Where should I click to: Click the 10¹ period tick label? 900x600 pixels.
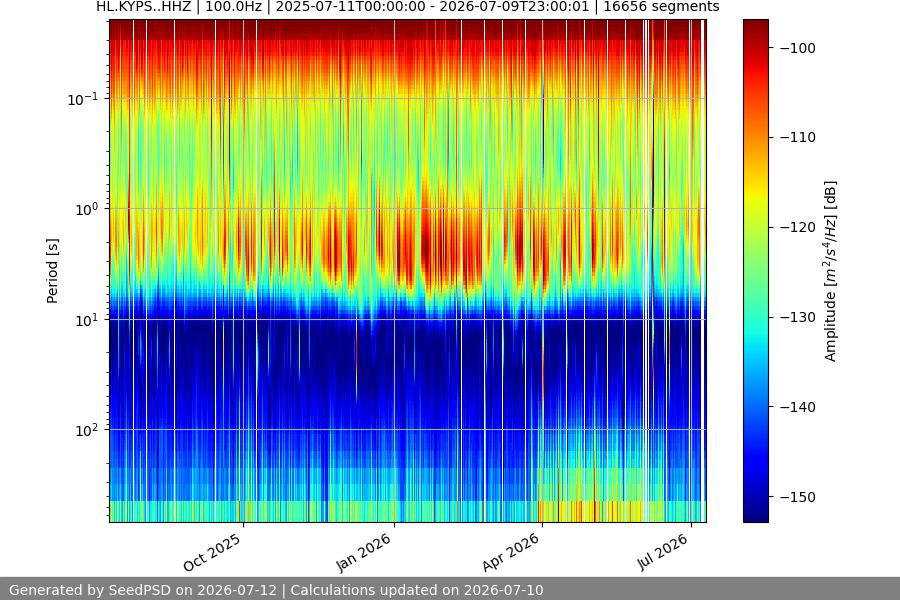[x=86, y=320]
